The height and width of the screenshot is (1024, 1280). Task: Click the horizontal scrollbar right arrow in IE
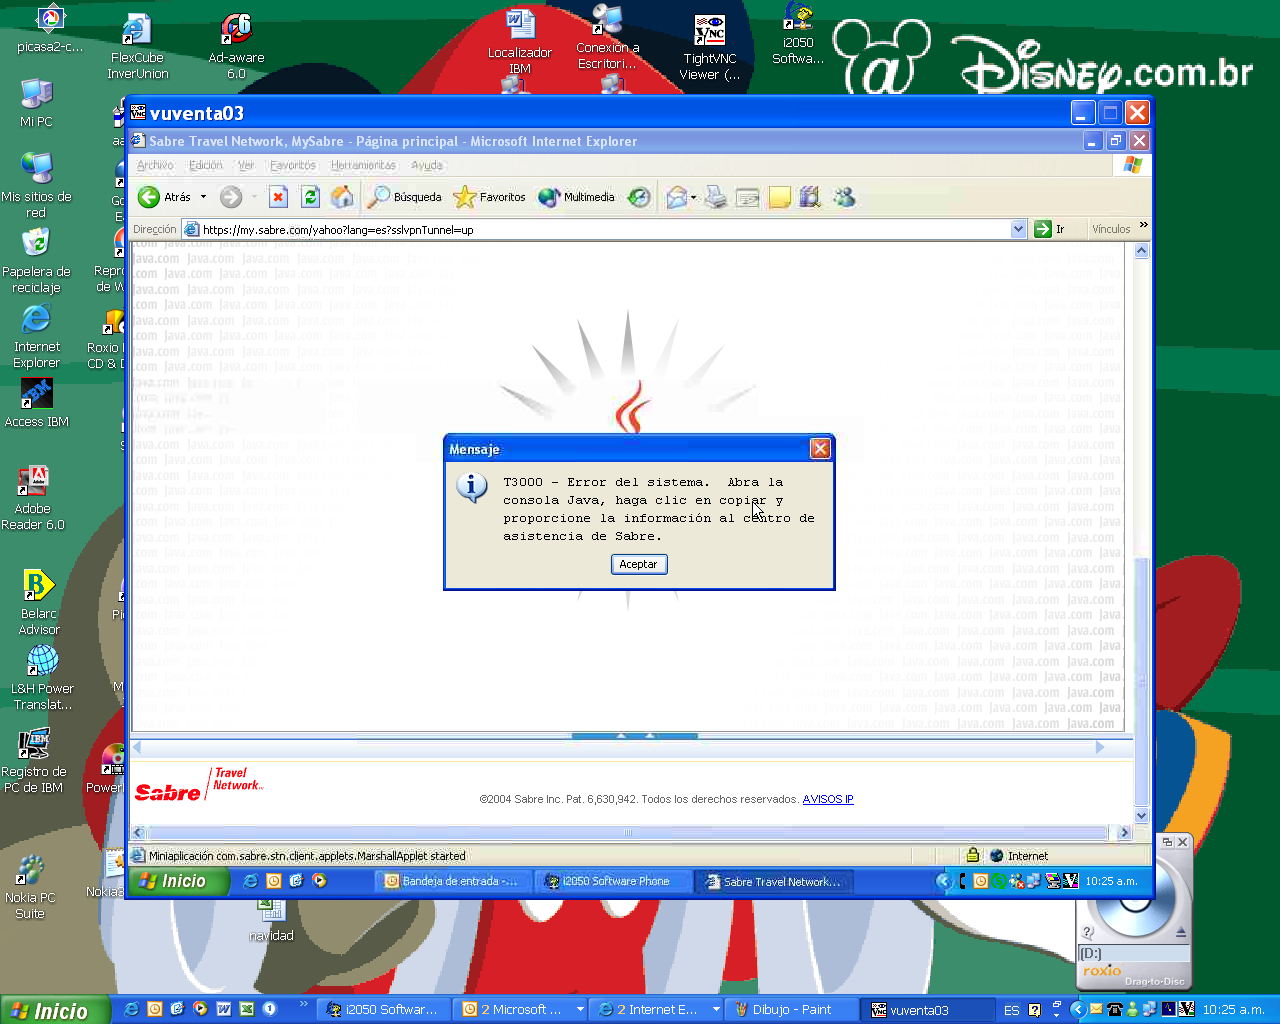coord(1125,832)
